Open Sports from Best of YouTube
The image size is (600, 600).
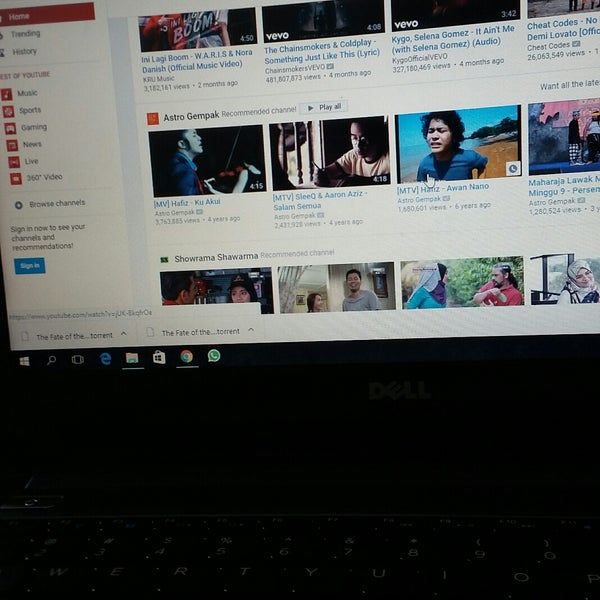click(30, 110)
